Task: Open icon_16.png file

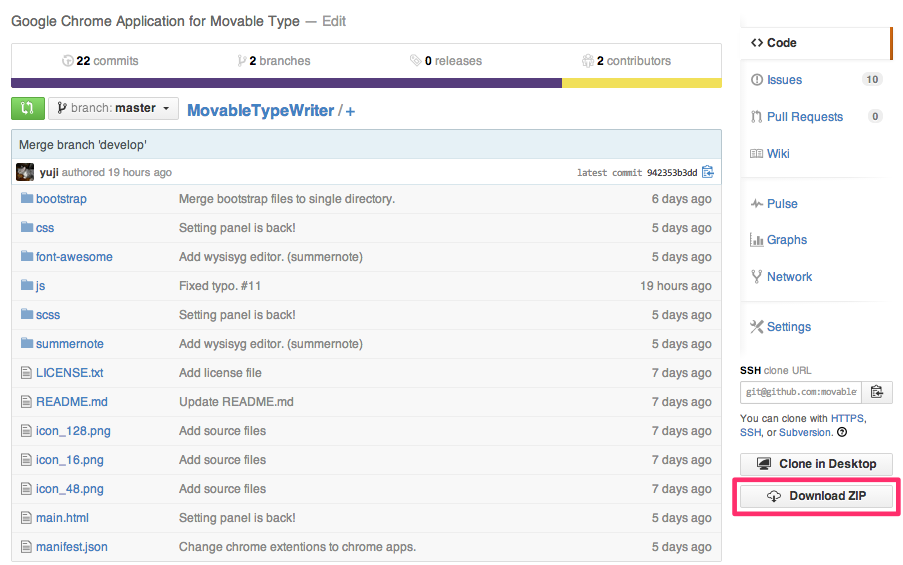Action: coord(70,460)
